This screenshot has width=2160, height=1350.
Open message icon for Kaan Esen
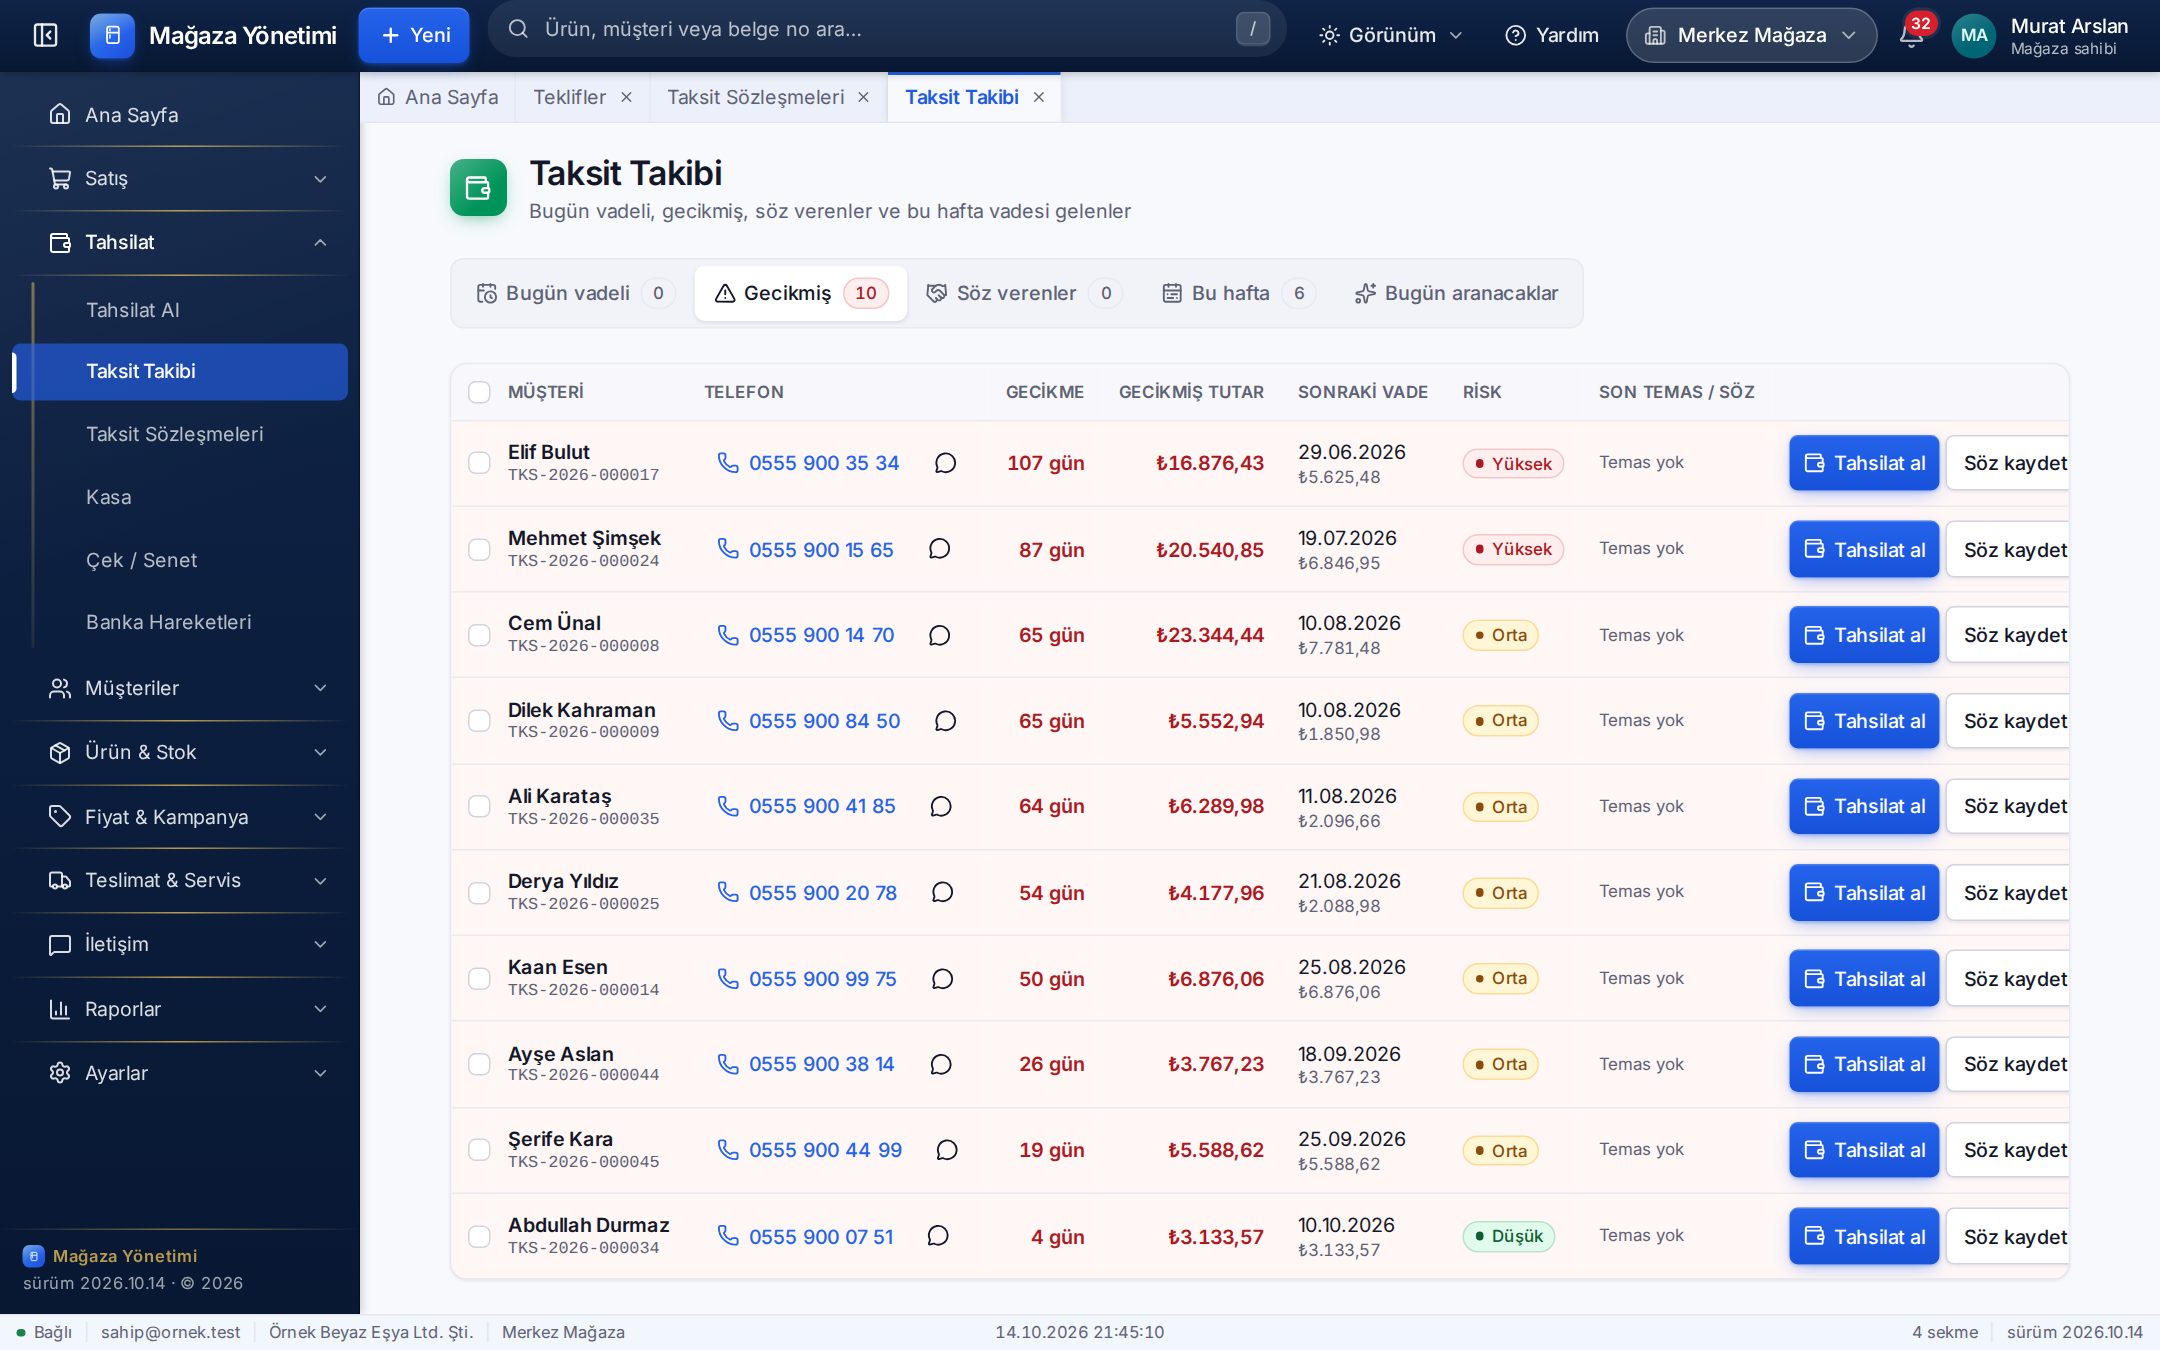[x=942, y=979]
